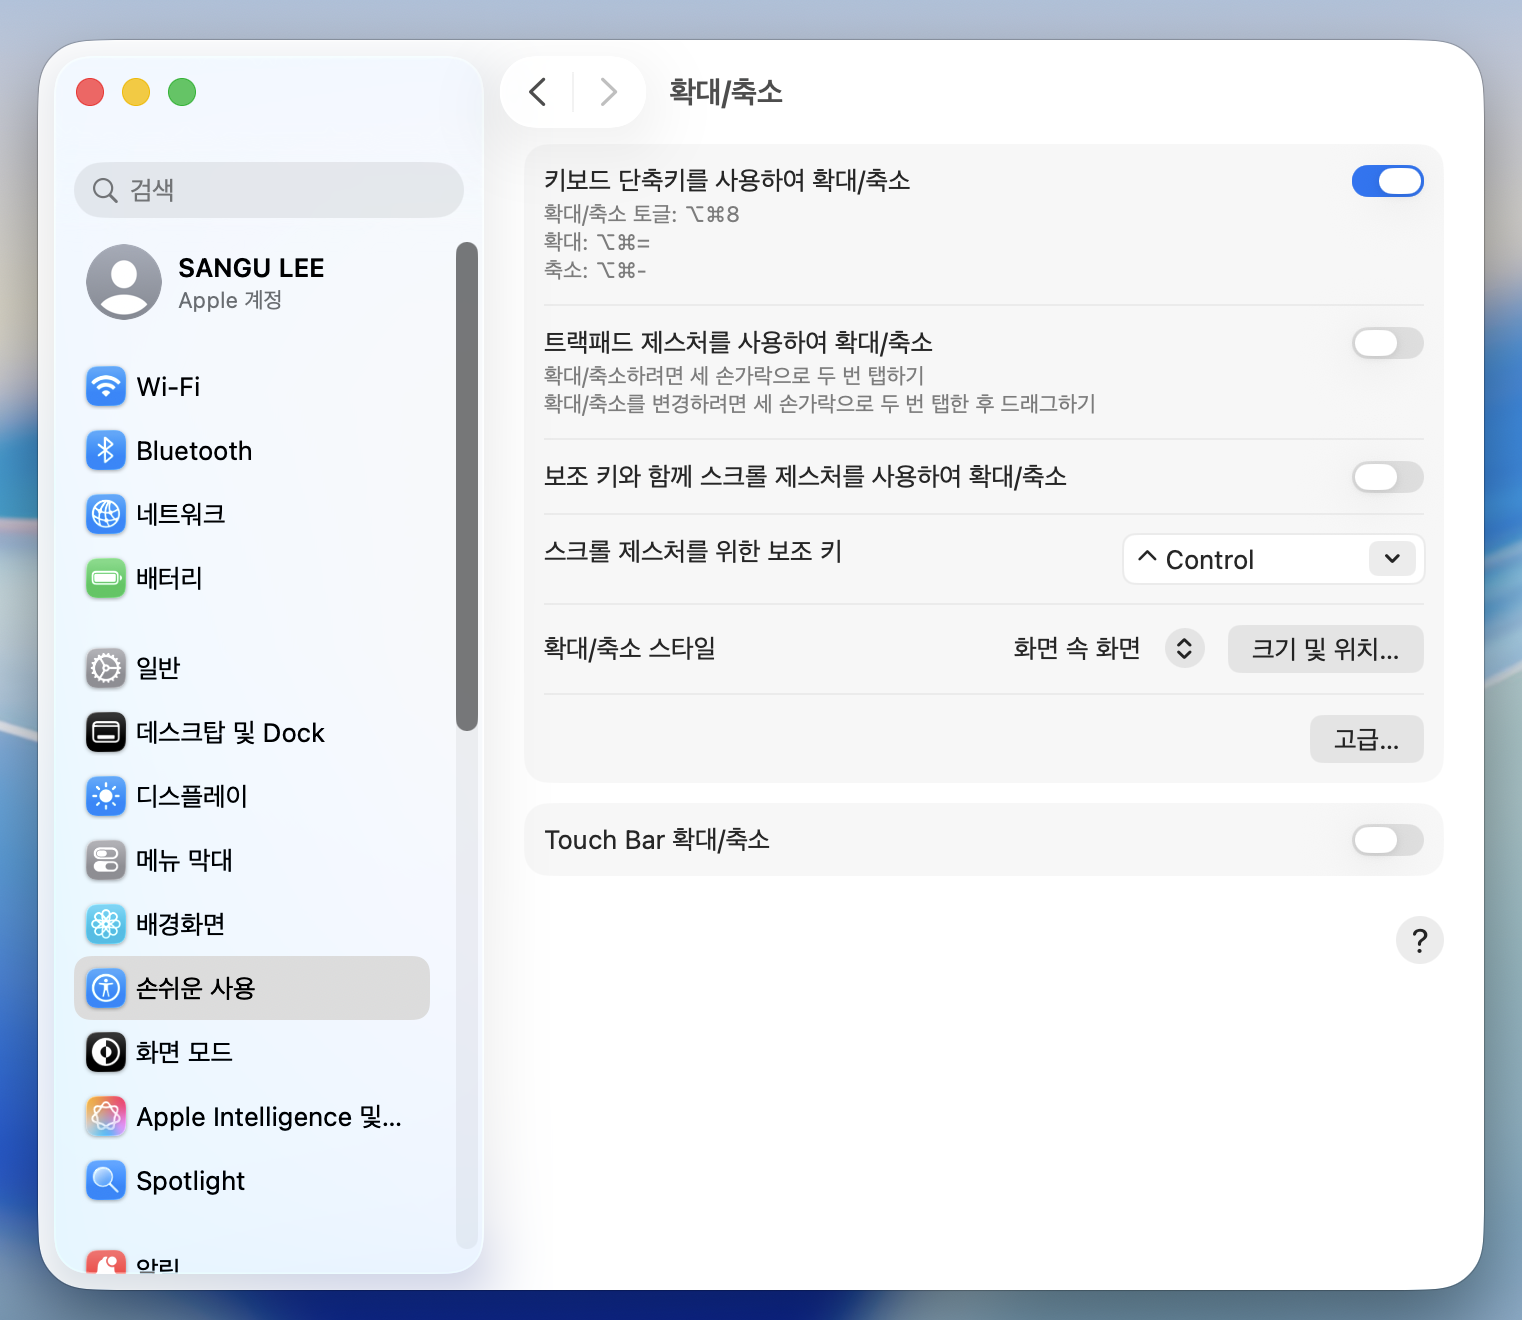This screenshot has width=1522, height=1320.
Task: Open the Control modifier key dropdown
Action: click(x=1271, y=559)
